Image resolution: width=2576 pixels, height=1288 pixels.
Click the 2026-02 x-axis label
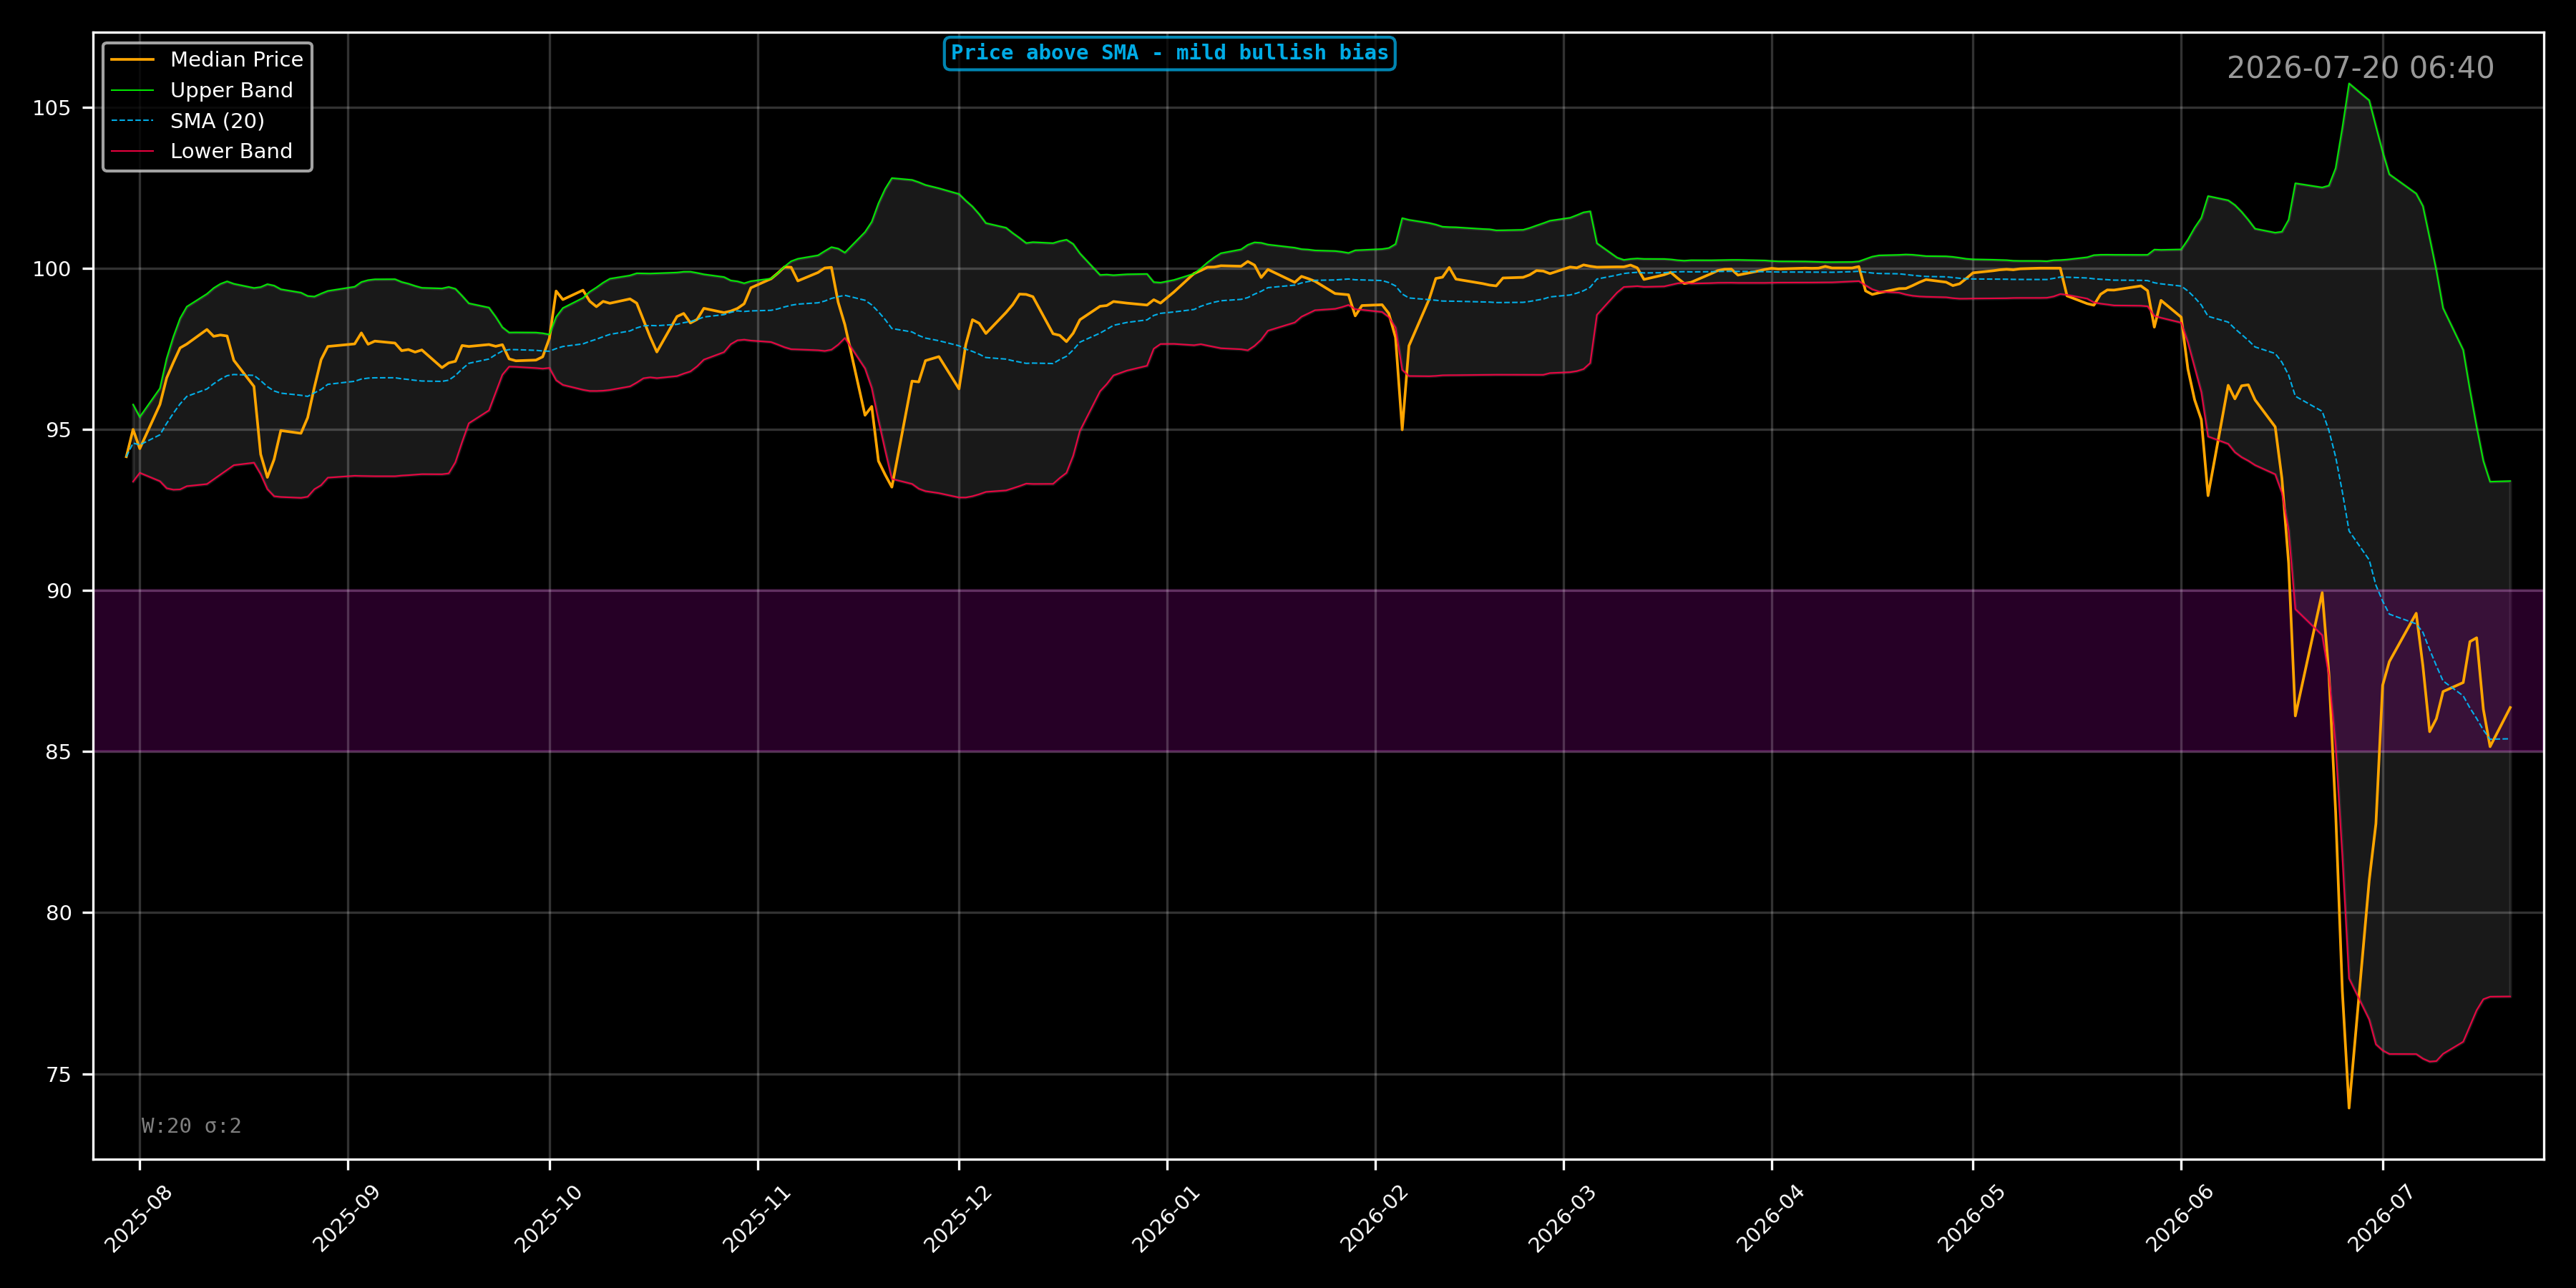[x=1375, y=1219]
